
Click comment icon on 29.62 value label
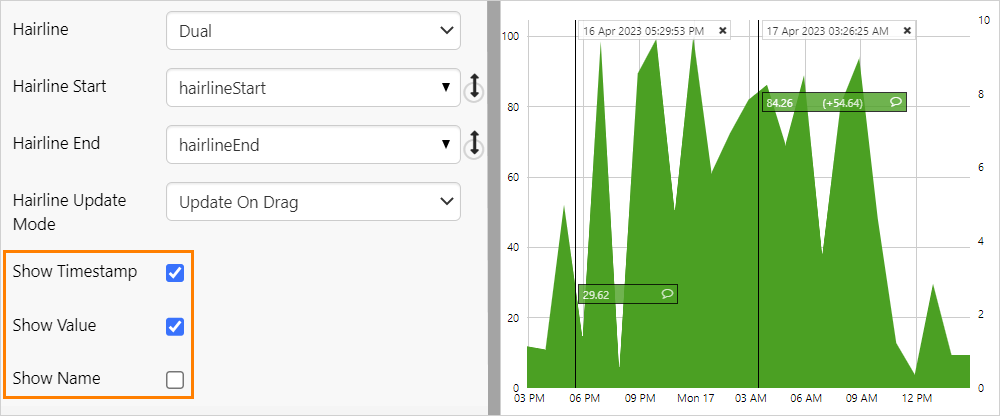[667, 294]
